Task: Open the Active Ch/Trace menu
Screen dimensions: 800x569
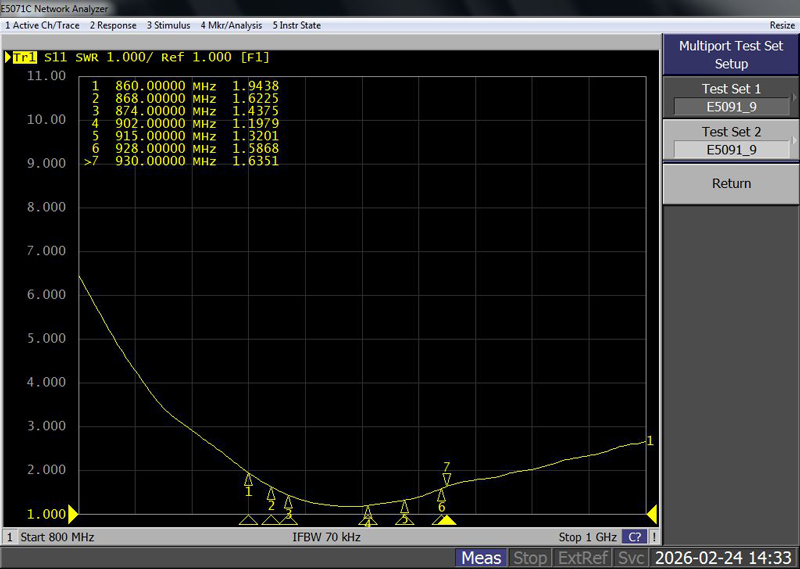Action: [x=42, y=25]
